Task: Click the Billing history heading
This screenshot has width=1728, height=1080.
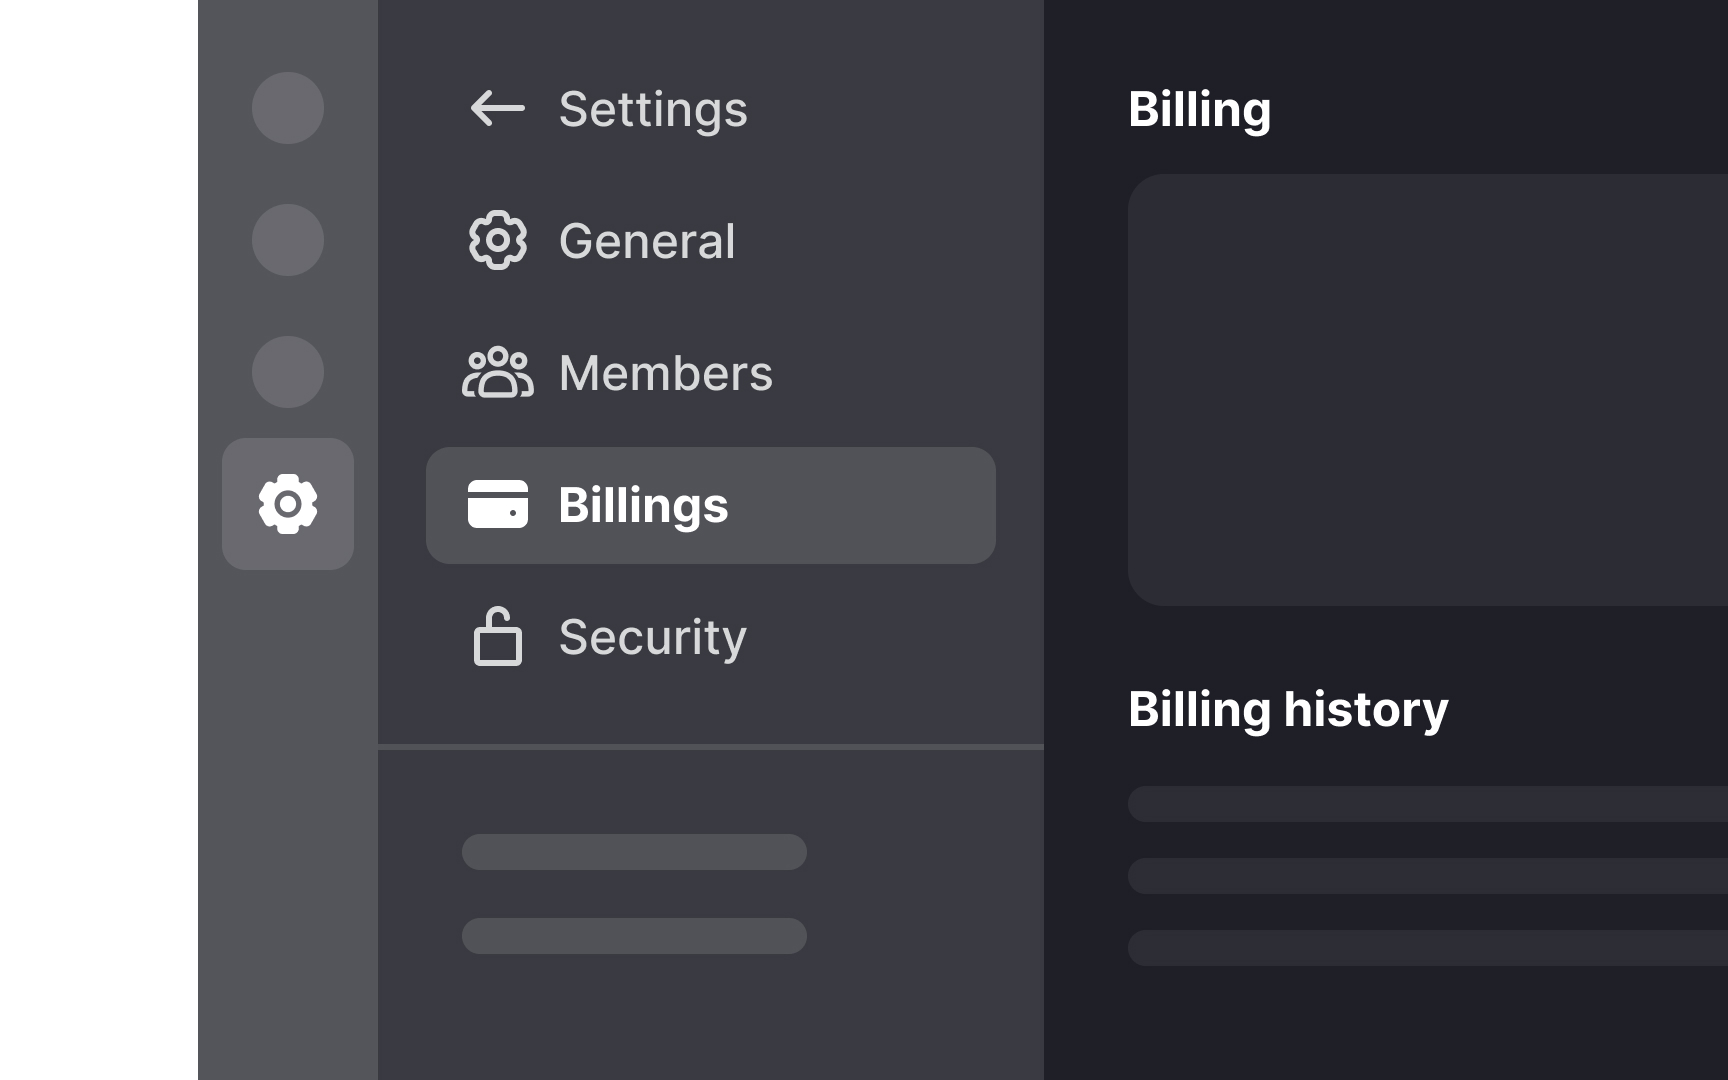Action: (1288, 710)
